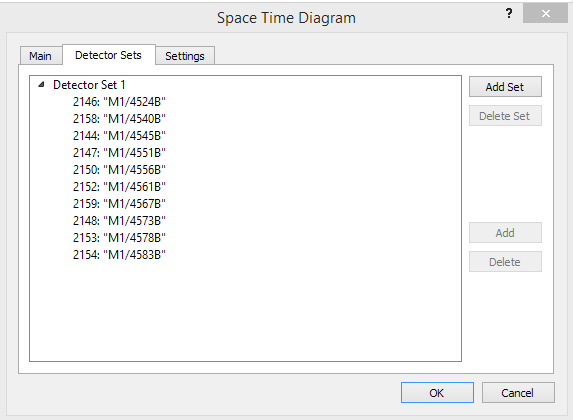This screenshot has width=573, height=420.
Task: Open the Settings tab
Action: click(x=185, y=56)
